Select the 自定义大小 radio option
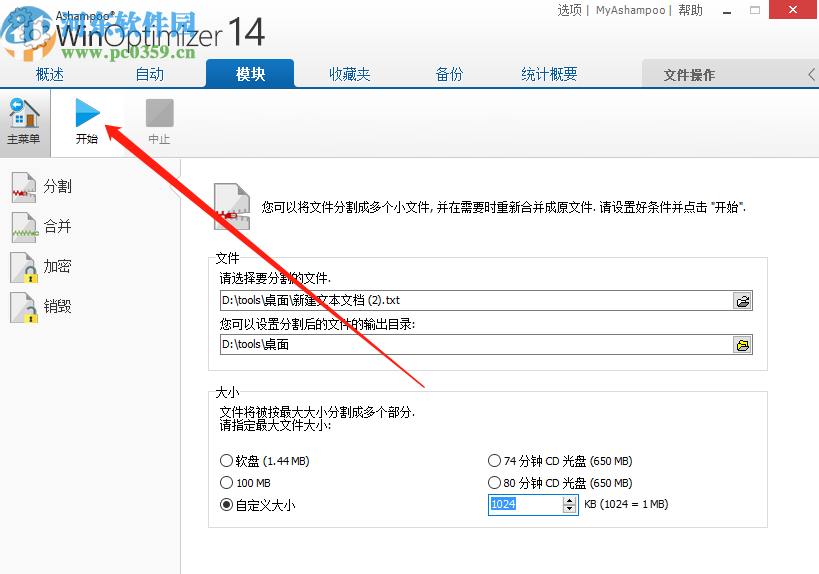Screen dimensions: 819x574 (258, 505)
